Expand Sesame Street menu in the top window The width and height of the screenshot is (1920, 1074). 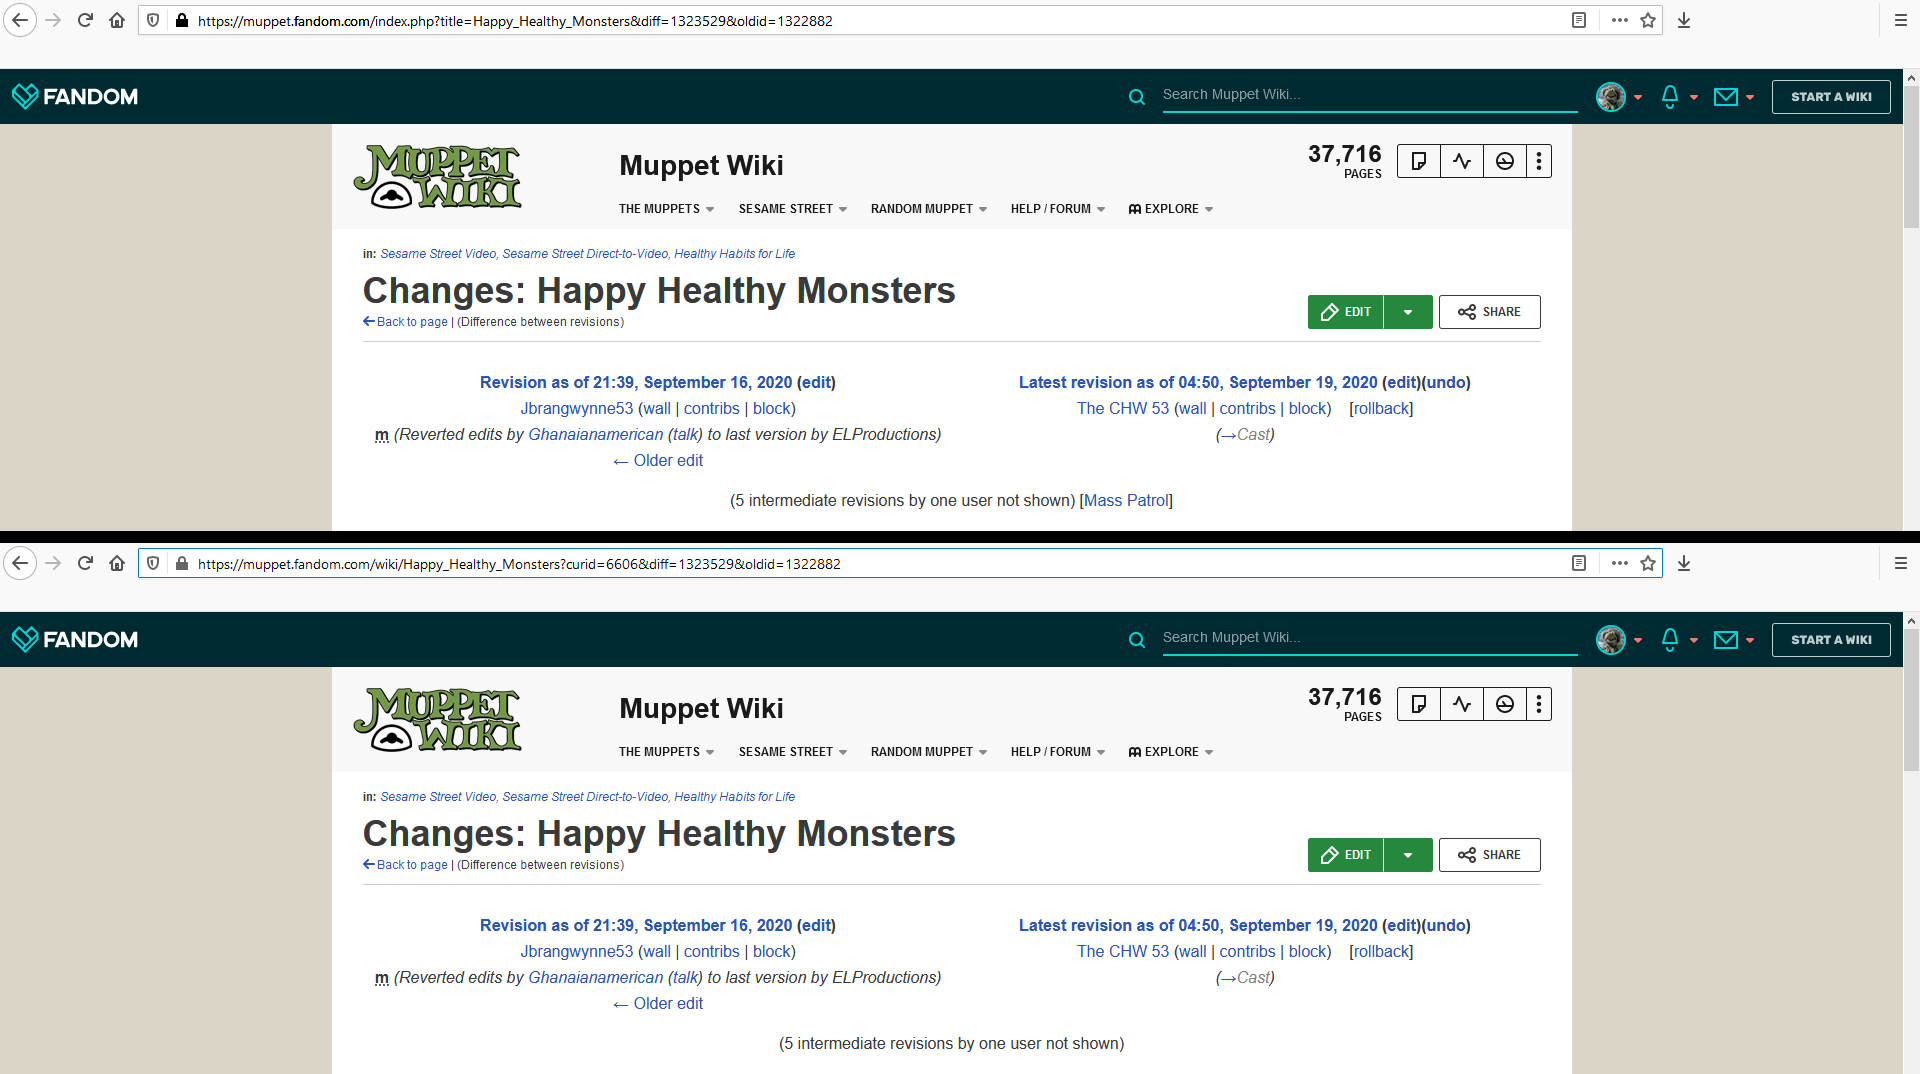pyautogui.click(x=793, y=209)
